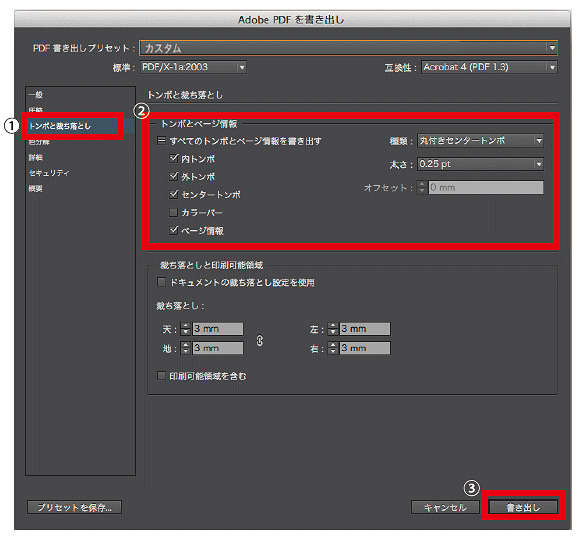The height and width of the screenshot is (540, 581).
Task: Toggle the 内トンボ checkbox
Action: [x=173, y=159]
